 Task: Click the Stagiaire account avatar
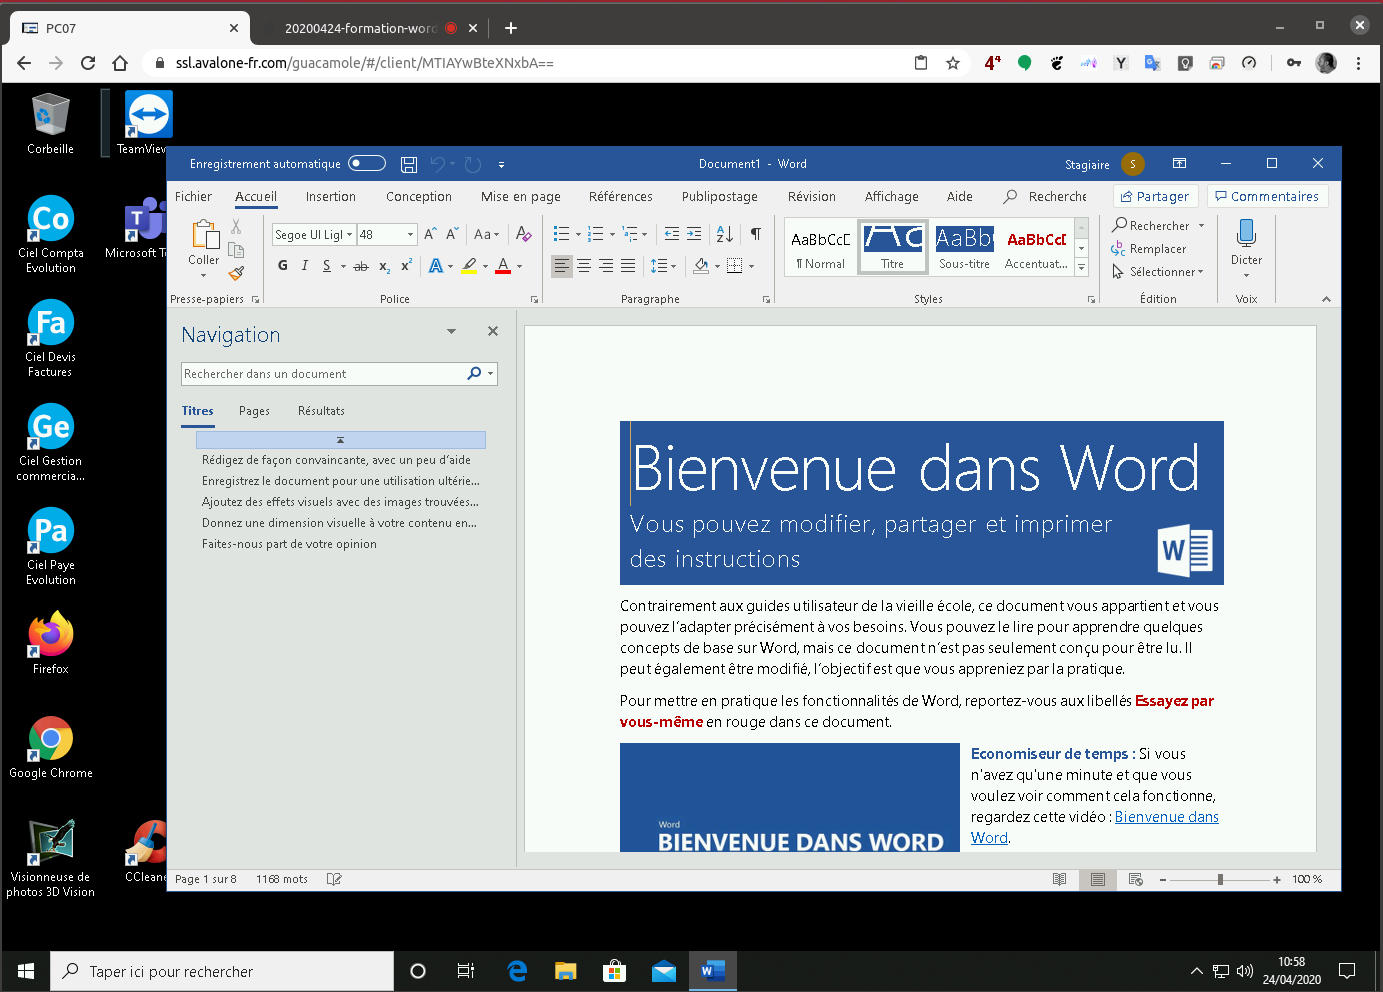tap(1133, 164)
